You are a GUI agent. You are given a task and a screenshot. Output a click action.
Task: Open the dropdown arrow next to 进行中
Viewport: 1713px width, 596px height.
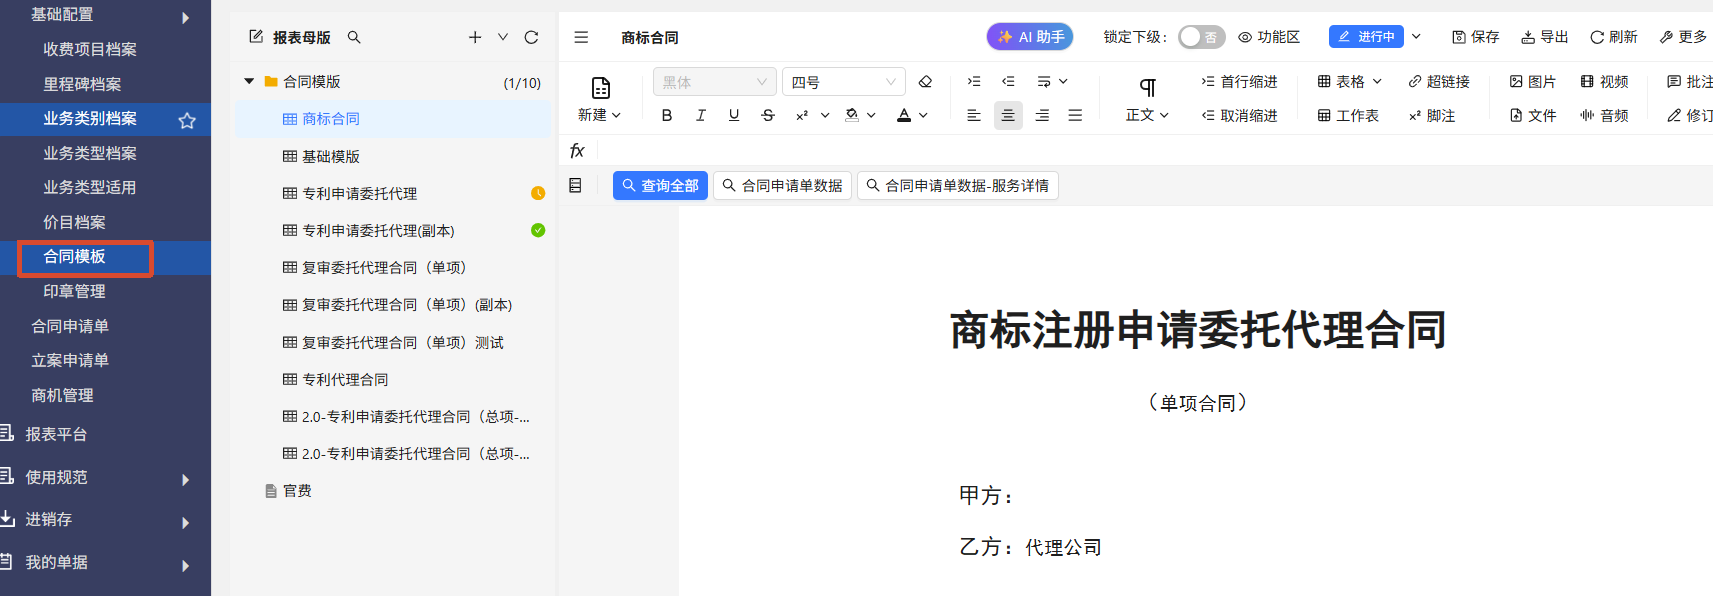click(1416, 37)
